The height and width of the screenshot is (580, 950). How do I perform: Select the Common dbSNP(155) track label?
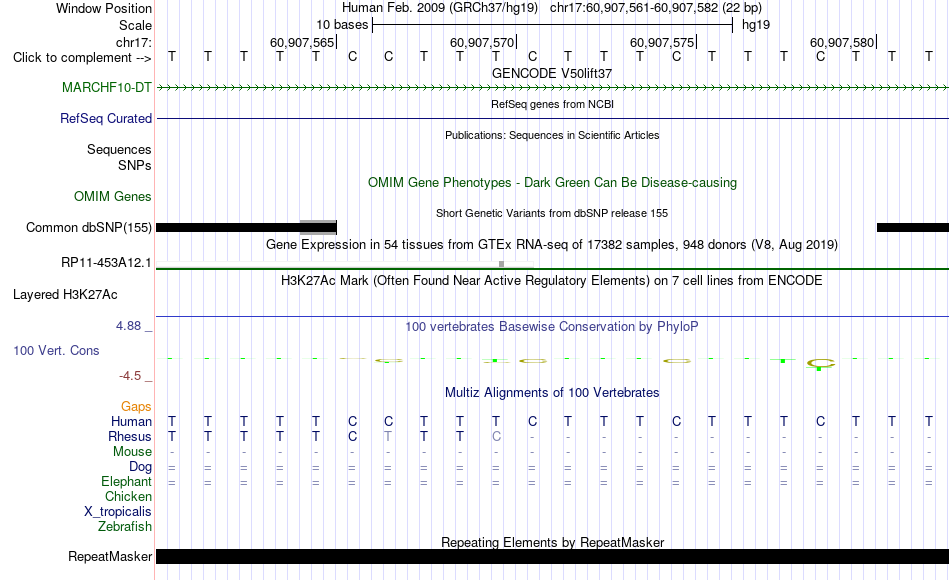pyautogui.click(x=89, y=228)
